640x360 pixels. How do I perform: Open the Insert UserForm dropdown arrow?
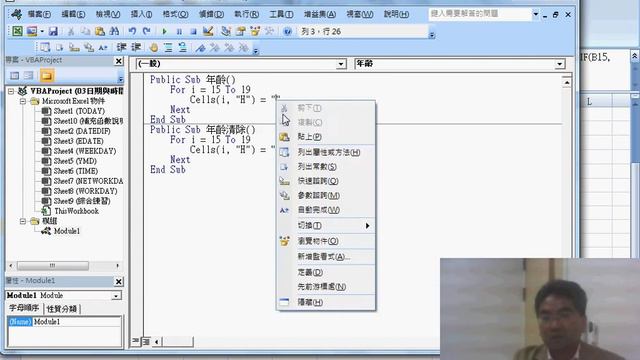pos(42,31)
